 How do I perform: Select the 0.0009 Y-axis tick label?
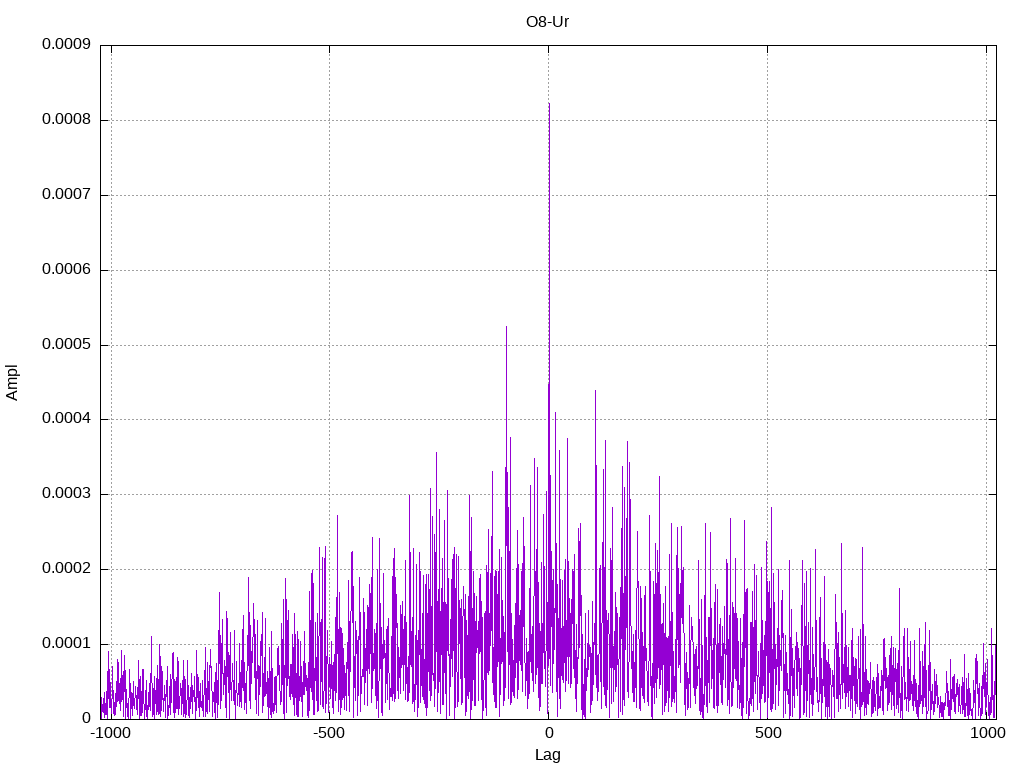[x=66, y=44]
